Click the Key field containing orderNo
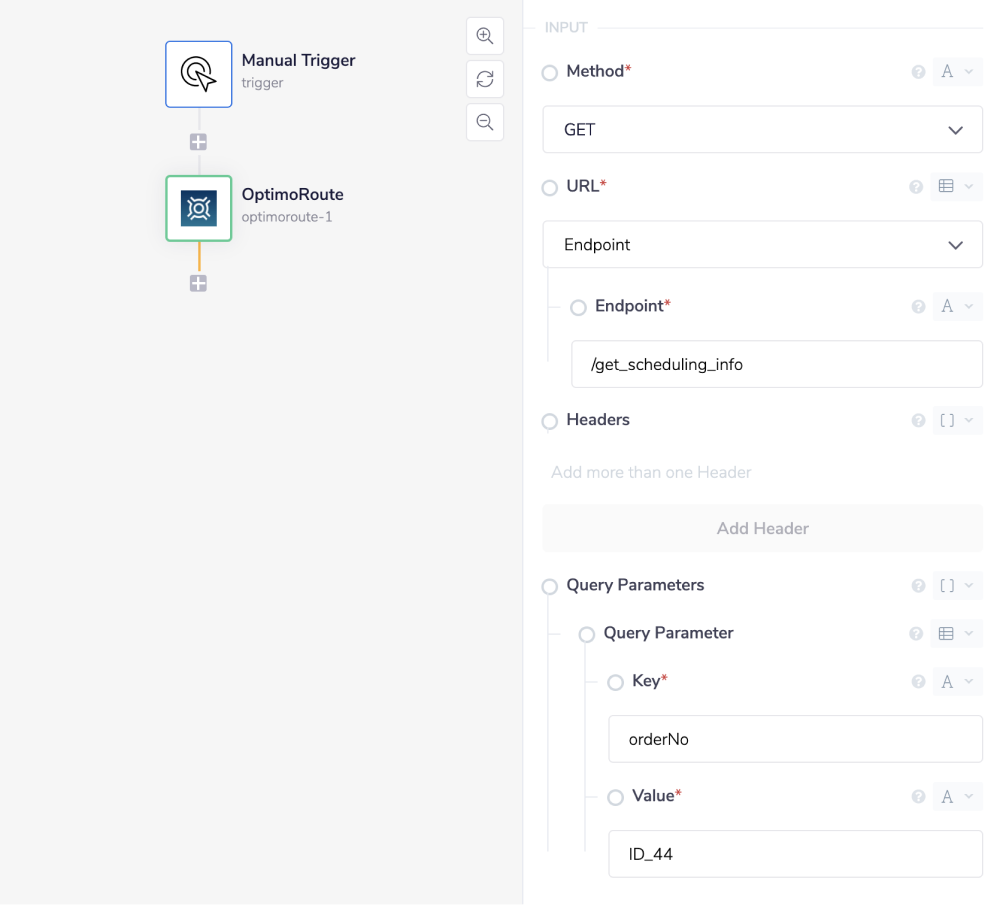Screen dimensions: 1000x905 tap(795, 740)
